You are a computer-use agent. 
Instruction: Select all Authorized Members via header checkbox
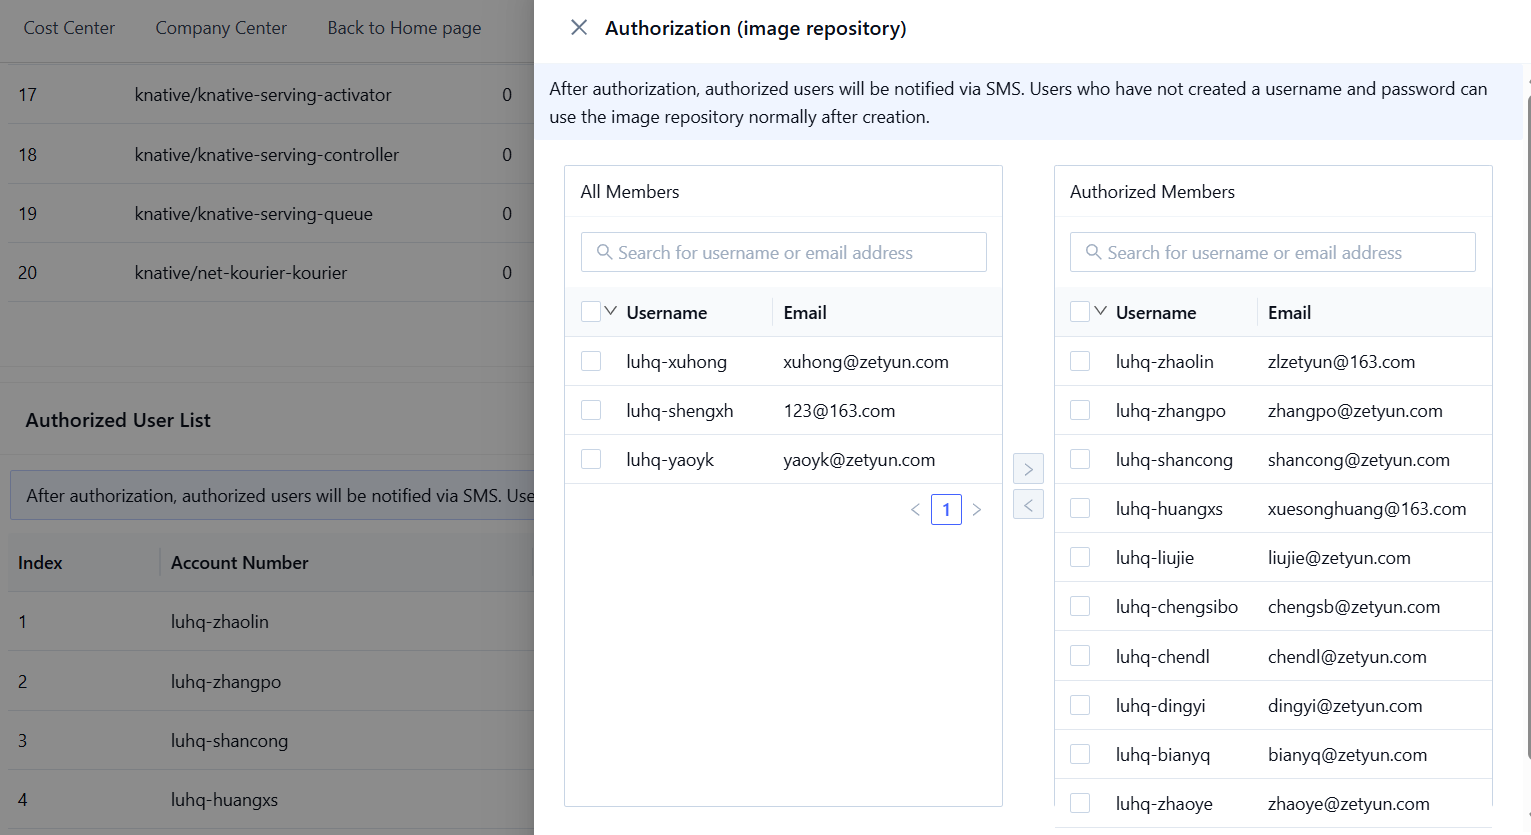coord(1080,312)
